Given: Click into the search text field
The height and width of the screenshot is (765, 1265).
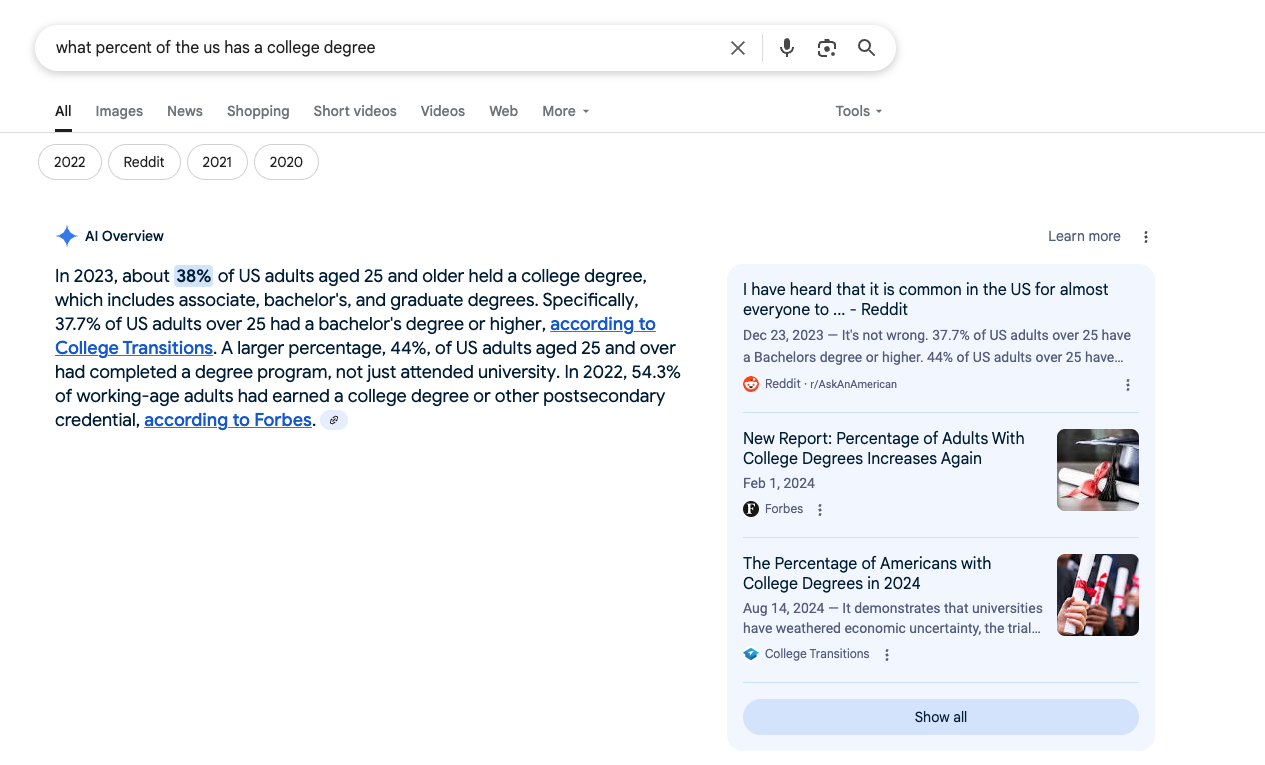Looking at the screenshot, I should [380, 48].
